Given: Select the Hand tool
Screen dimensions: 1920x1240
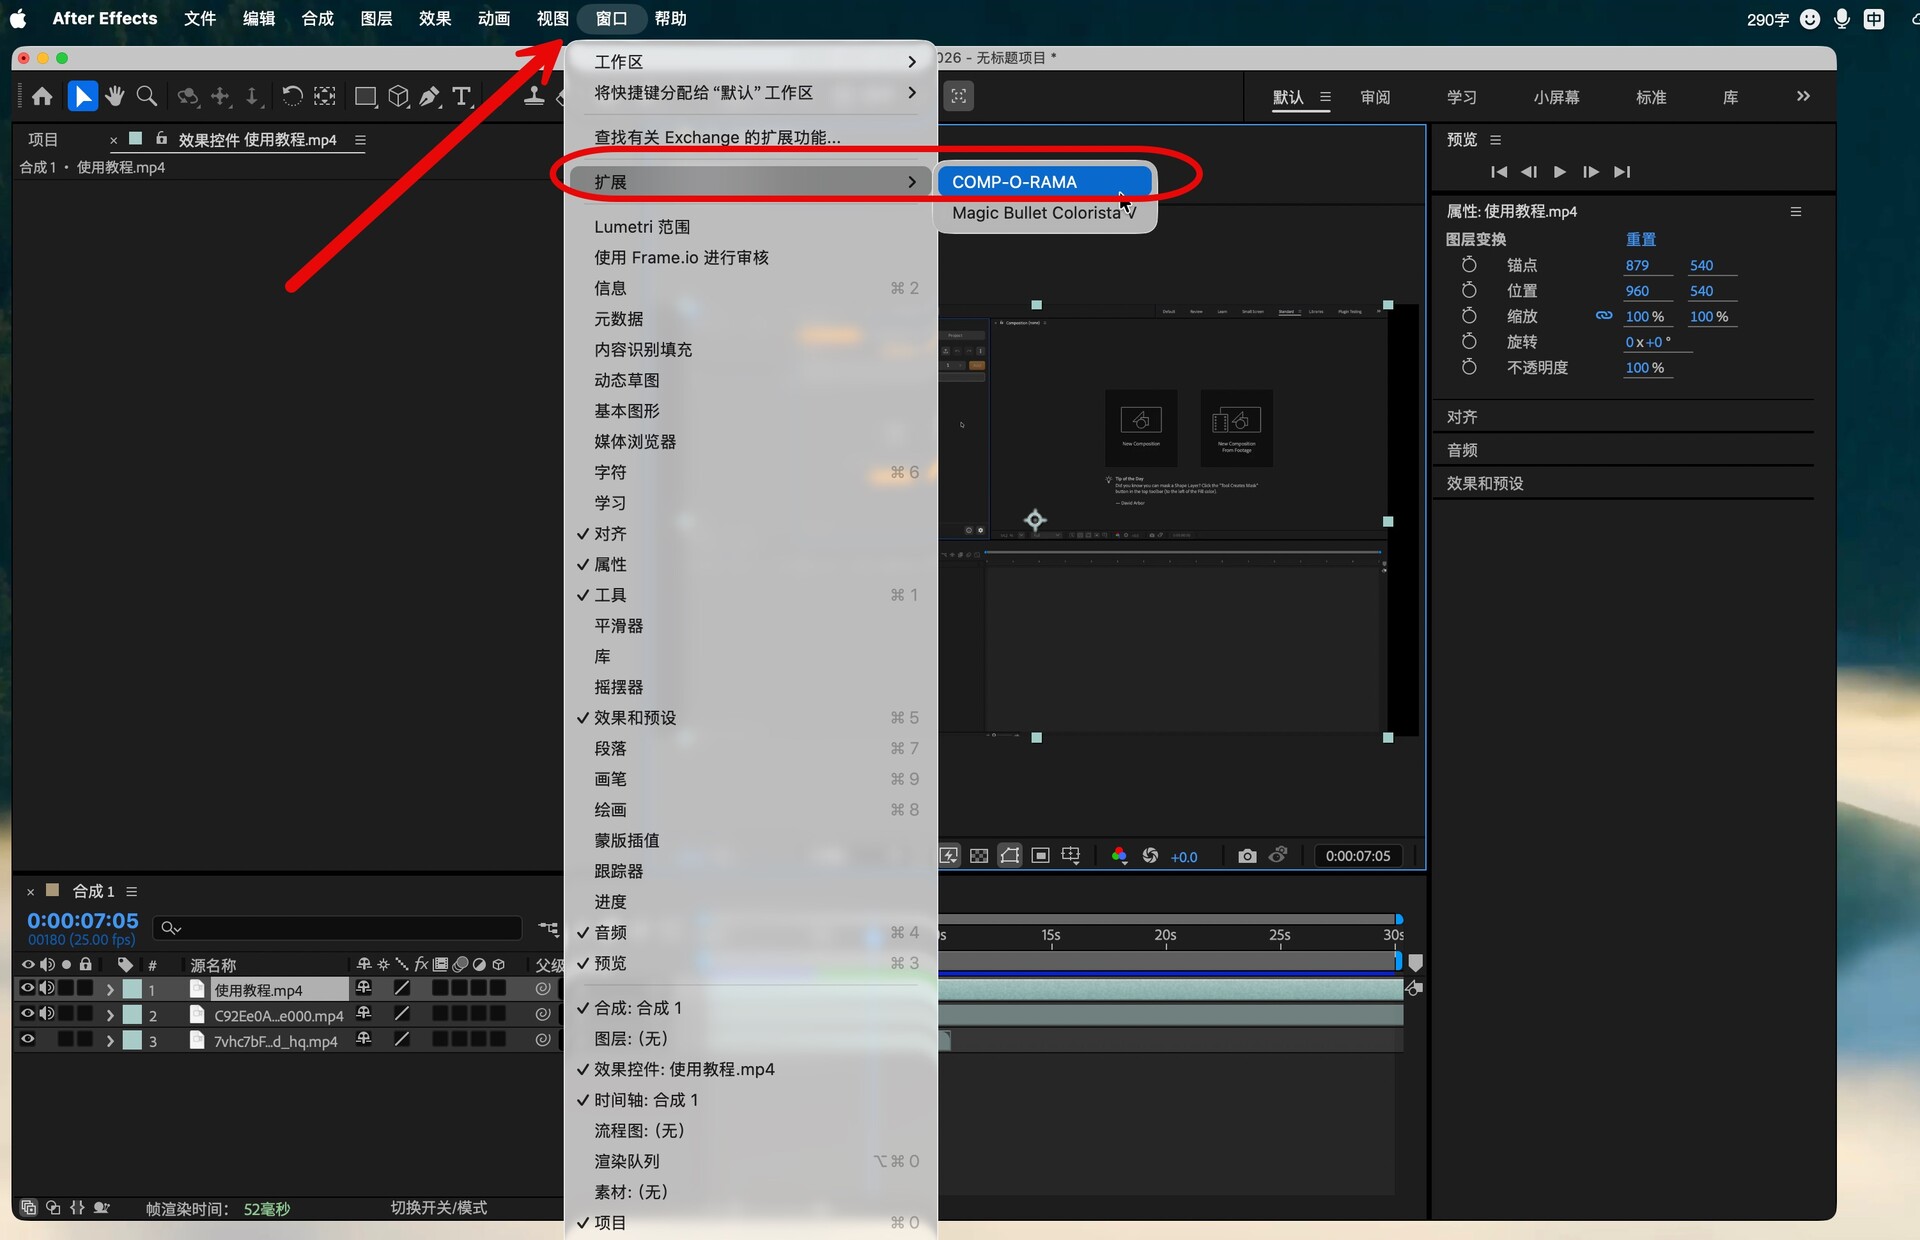Looking at the screenshot, I should coord(115,96).
